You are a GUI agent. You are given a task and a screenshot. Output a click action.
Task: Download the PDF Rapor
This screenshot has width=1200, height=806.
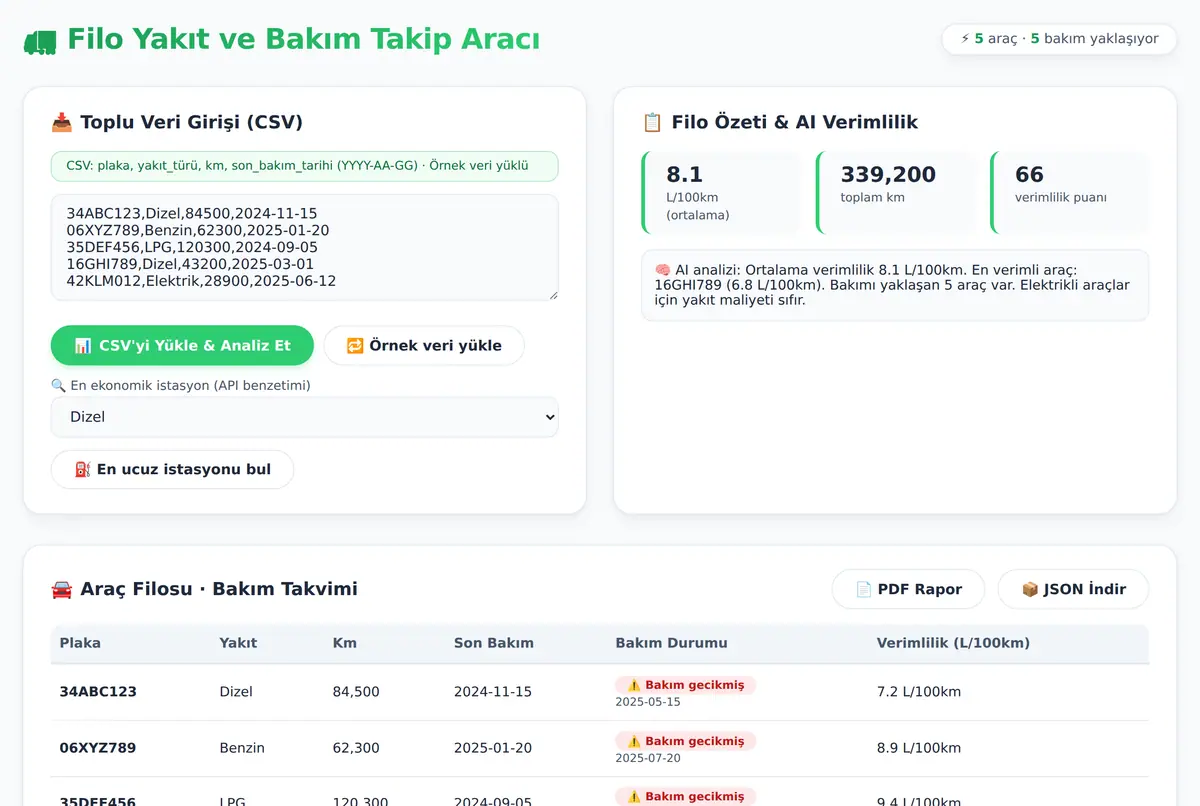click(908, 589)
